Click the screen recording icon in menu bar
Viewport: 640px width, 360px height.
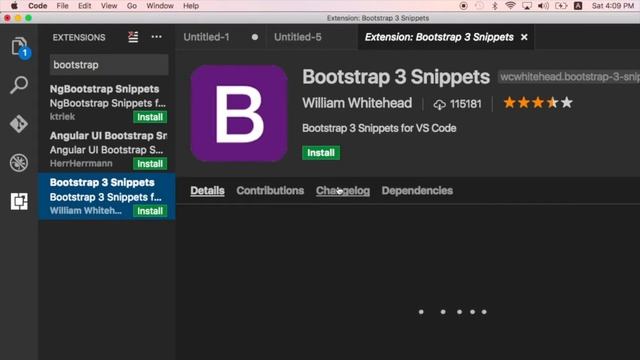[x=463, y=6]
